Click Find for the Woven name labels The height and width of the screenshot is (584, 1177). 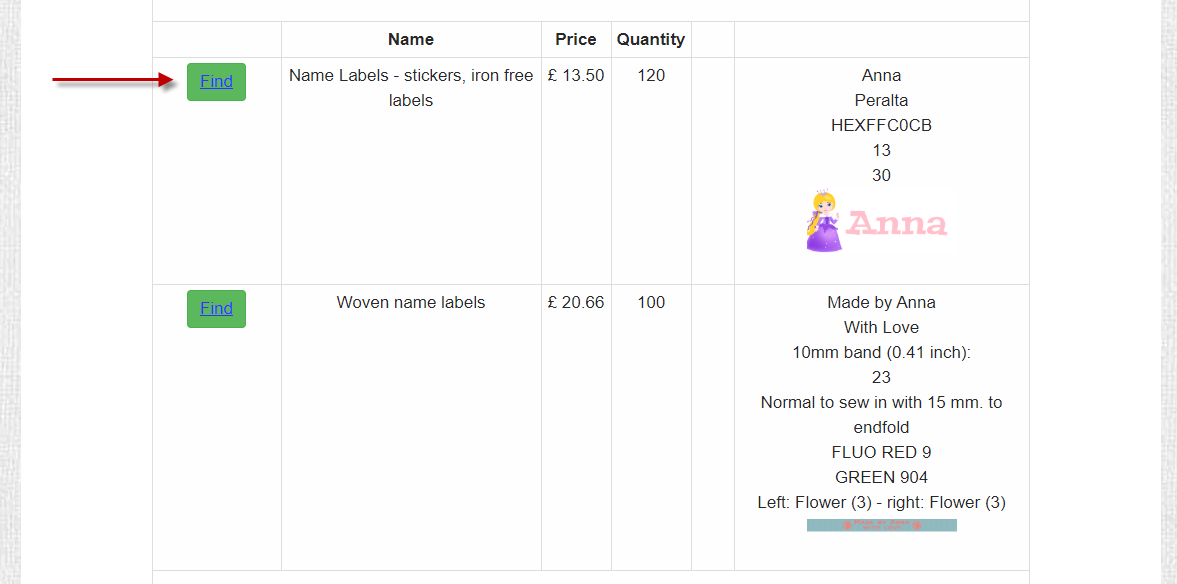[216, 309]
